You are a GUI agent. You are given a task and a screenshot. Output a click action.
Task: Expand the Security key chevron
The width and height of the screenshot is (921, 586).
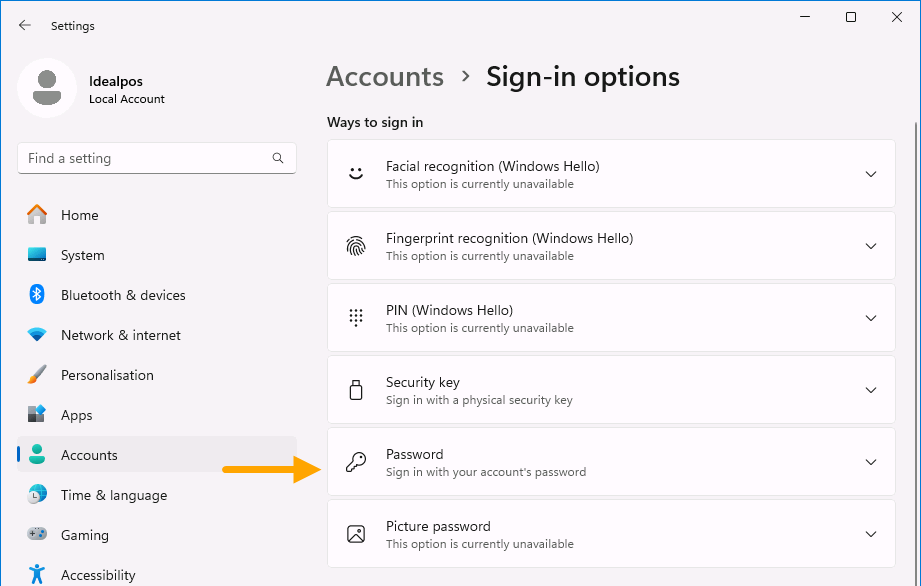coord(870,390)
